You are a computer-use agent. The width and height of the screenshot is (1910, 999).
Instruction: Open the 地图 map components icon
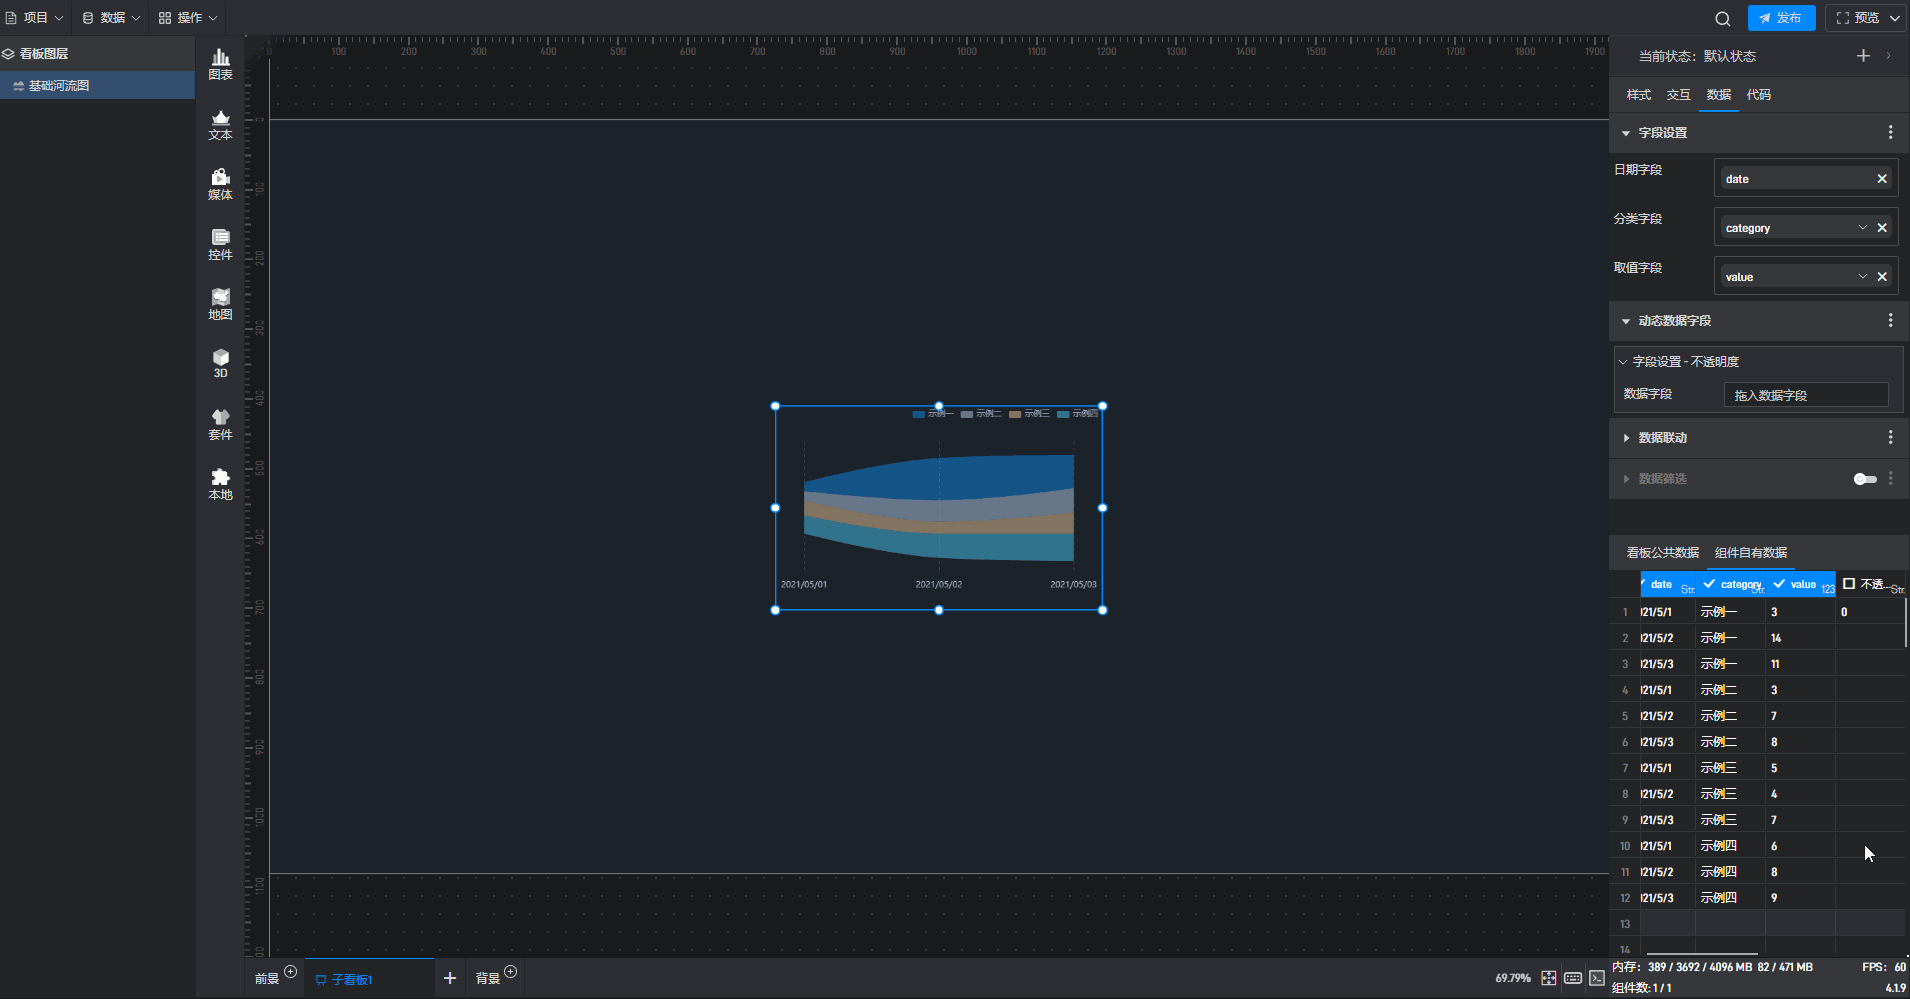pos(220,304)
